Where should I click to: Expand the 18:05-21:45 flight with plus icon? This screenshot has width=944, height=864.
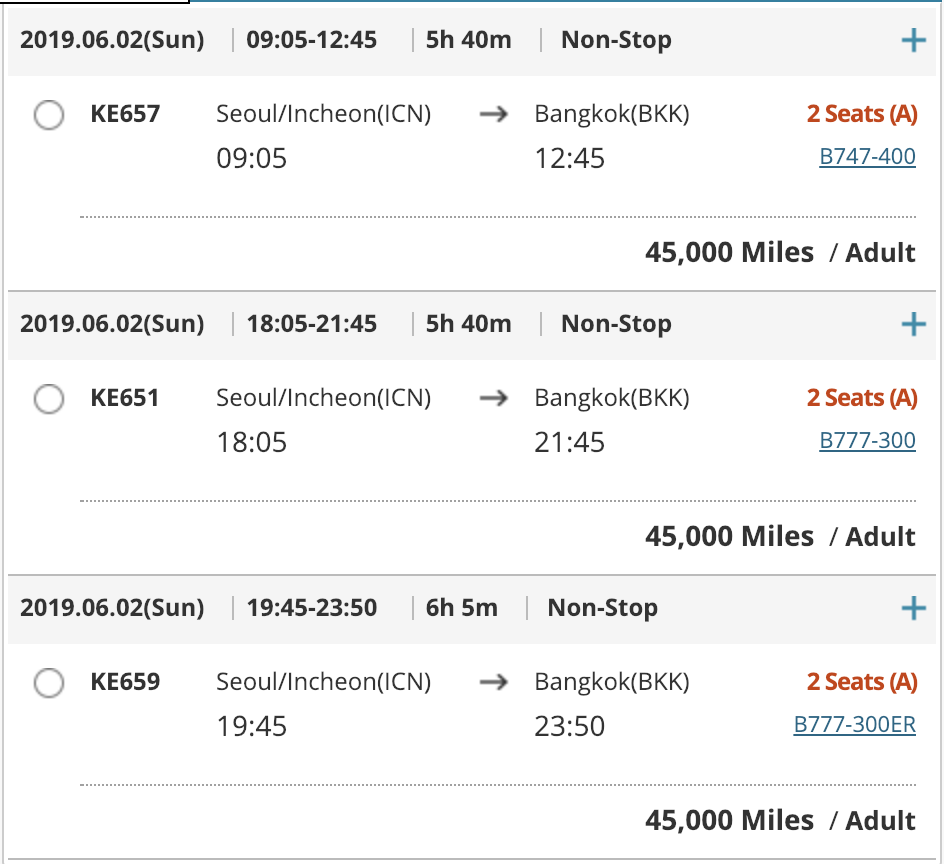[913, 324]
